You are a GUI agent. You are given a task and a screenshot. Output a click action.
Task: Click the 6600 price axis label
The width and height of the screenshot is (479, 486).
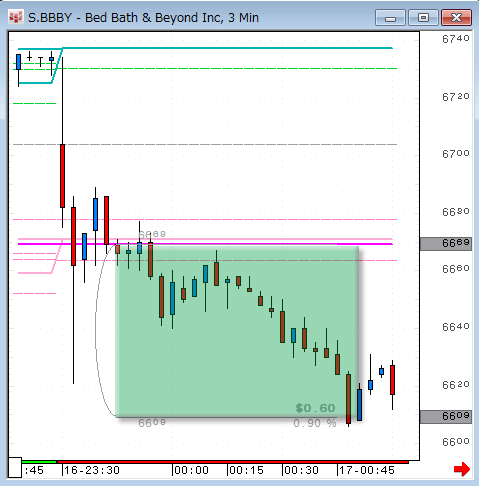click(x=456, y=442)
